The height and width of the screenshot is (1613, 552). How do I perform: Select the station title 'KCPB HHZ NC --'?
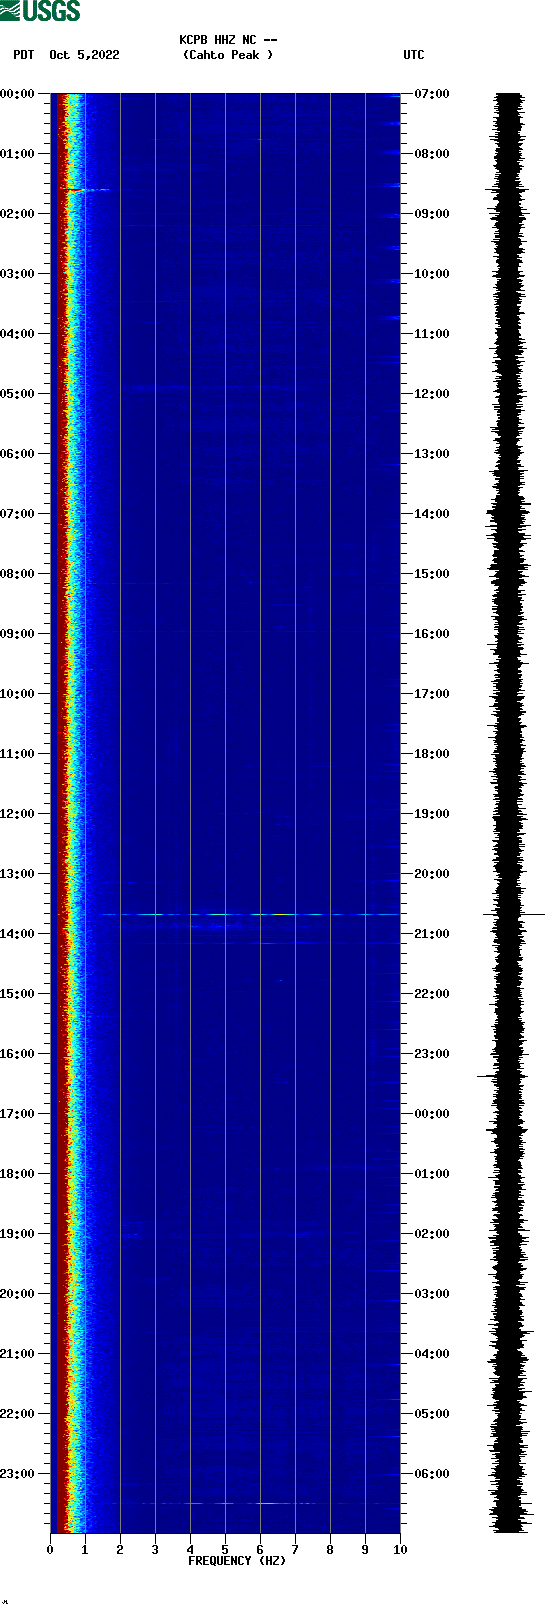(x=228, y=40)
